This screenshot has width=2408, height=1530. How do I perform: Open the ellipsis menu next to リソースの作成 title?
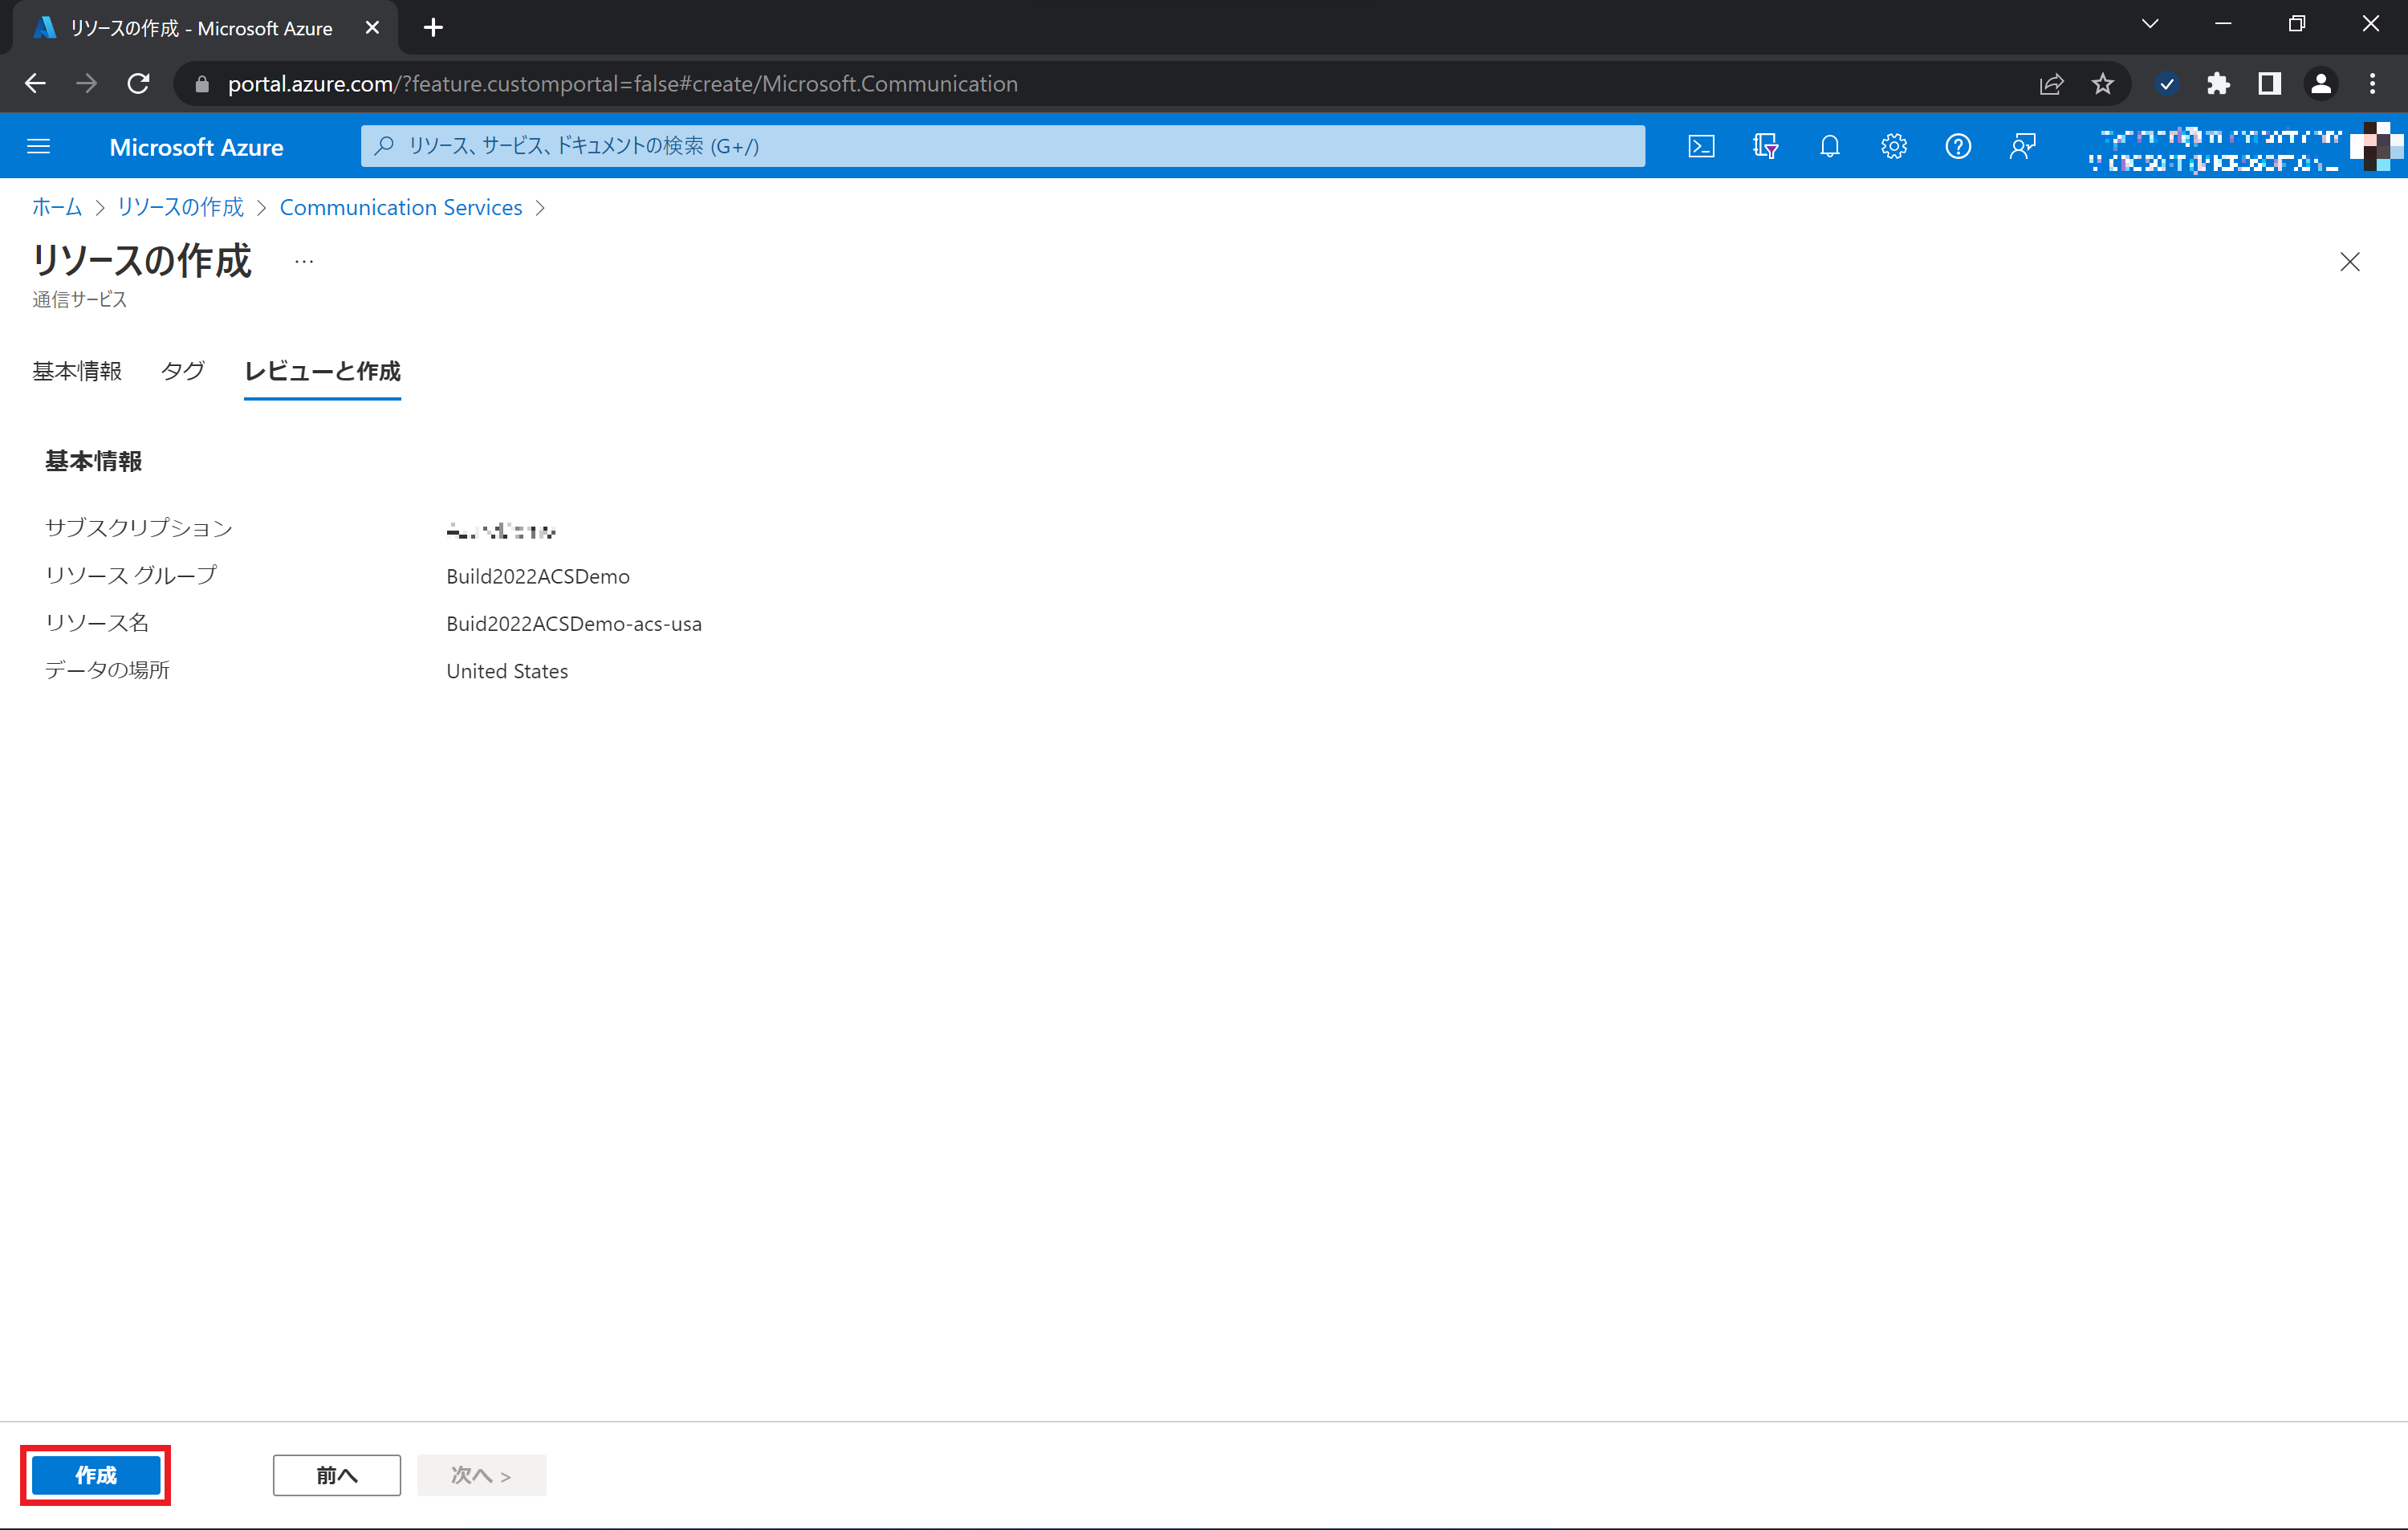click(303, 261)
